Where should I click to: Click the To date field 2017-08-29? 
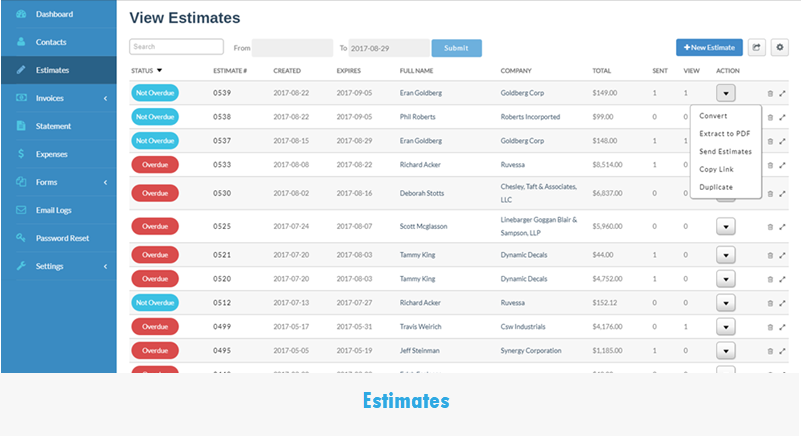click(x=389, y=48)
